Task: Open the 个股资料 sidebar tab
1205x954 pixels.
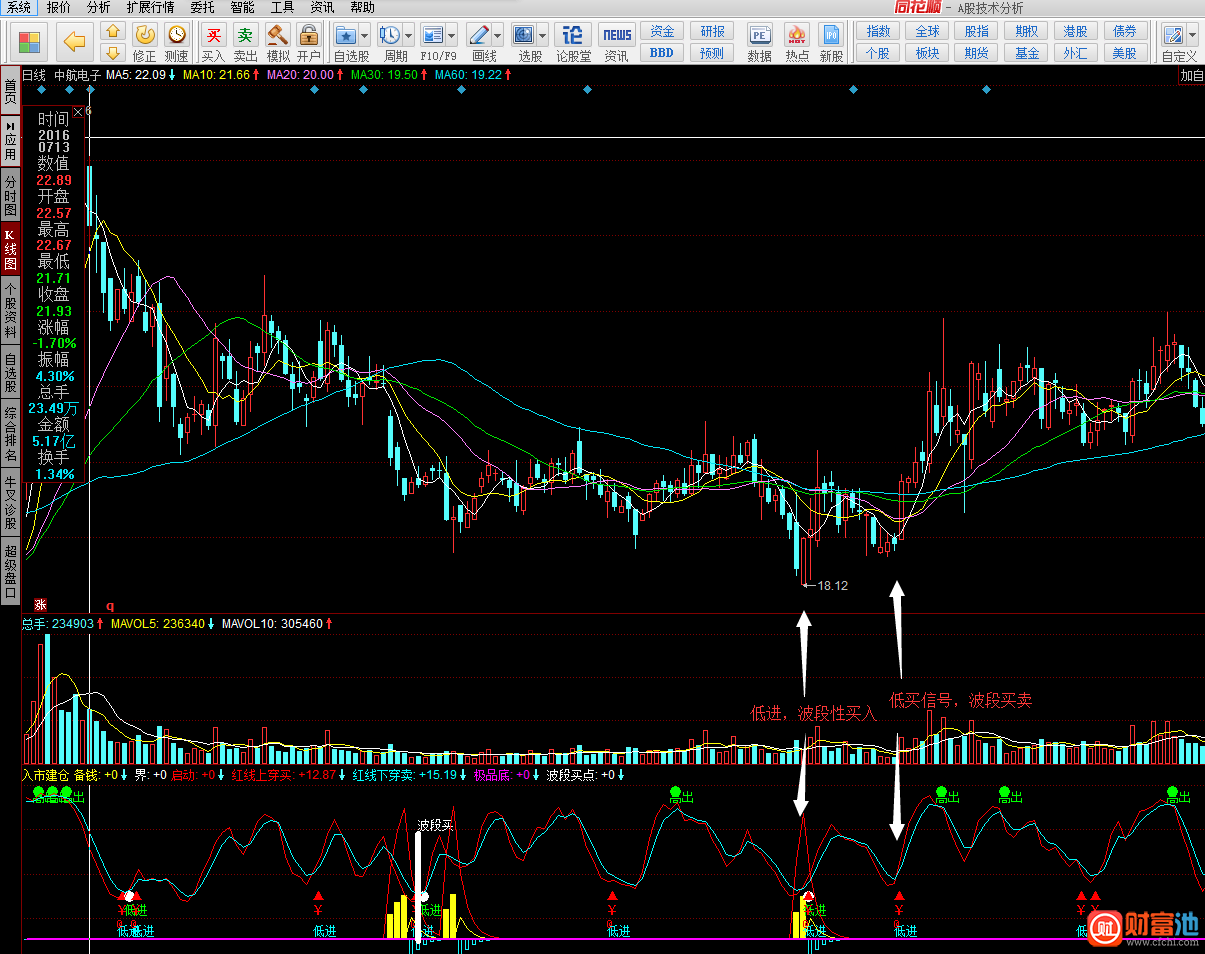Action: pos(10,310)
